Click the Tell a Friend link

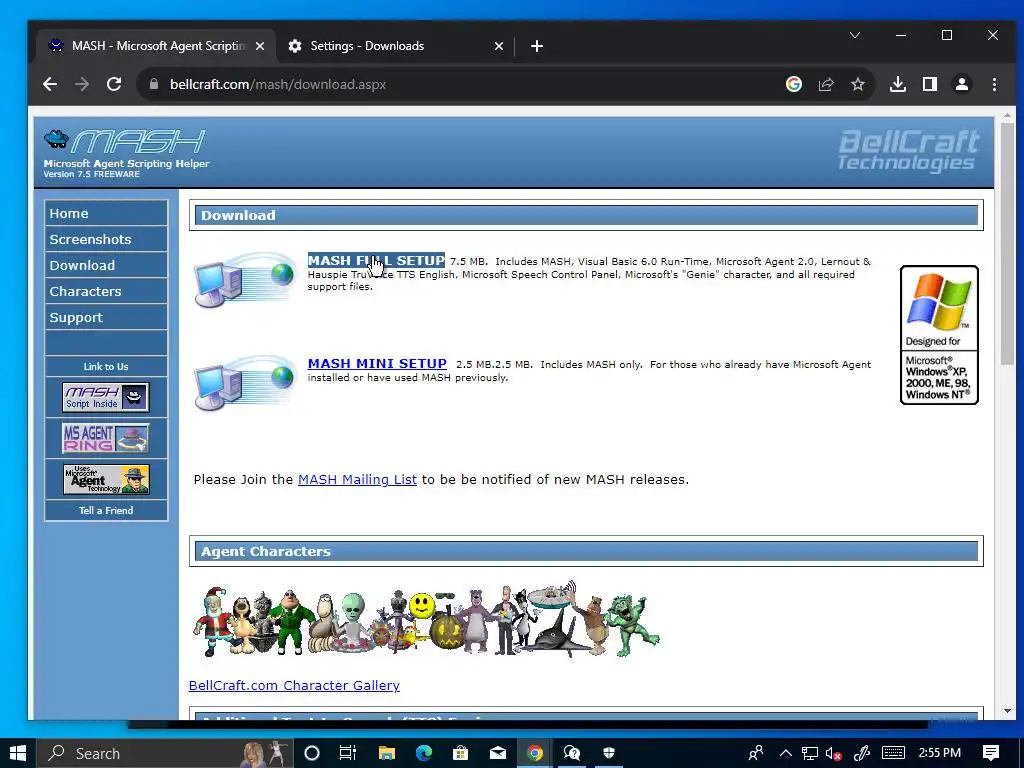(x=106, y=511)
